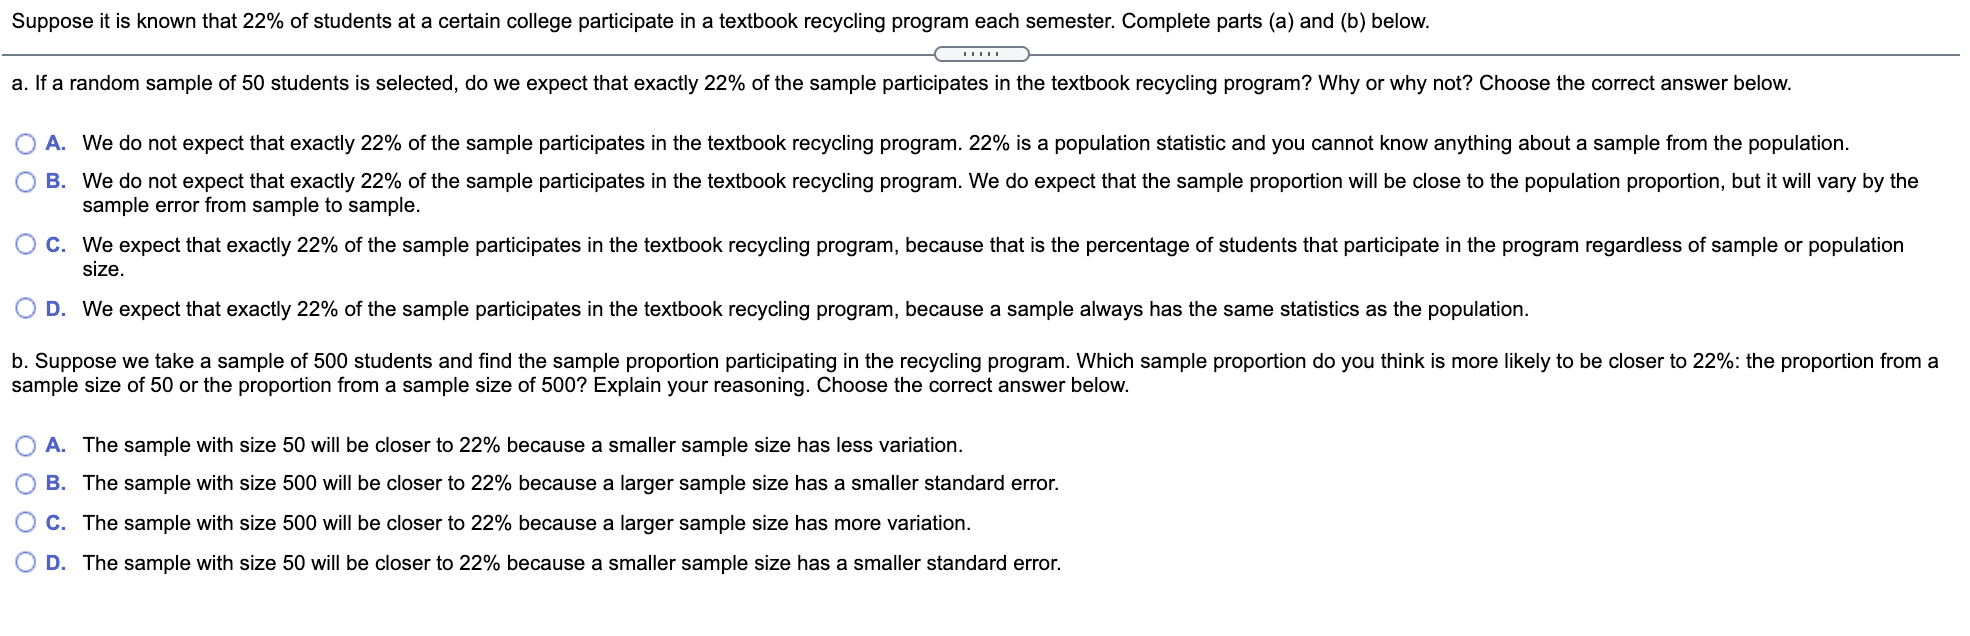Click answer text mentioning "sample error from sample to sample"
Screen dimensions: 1970x636
tap(251, 206)
